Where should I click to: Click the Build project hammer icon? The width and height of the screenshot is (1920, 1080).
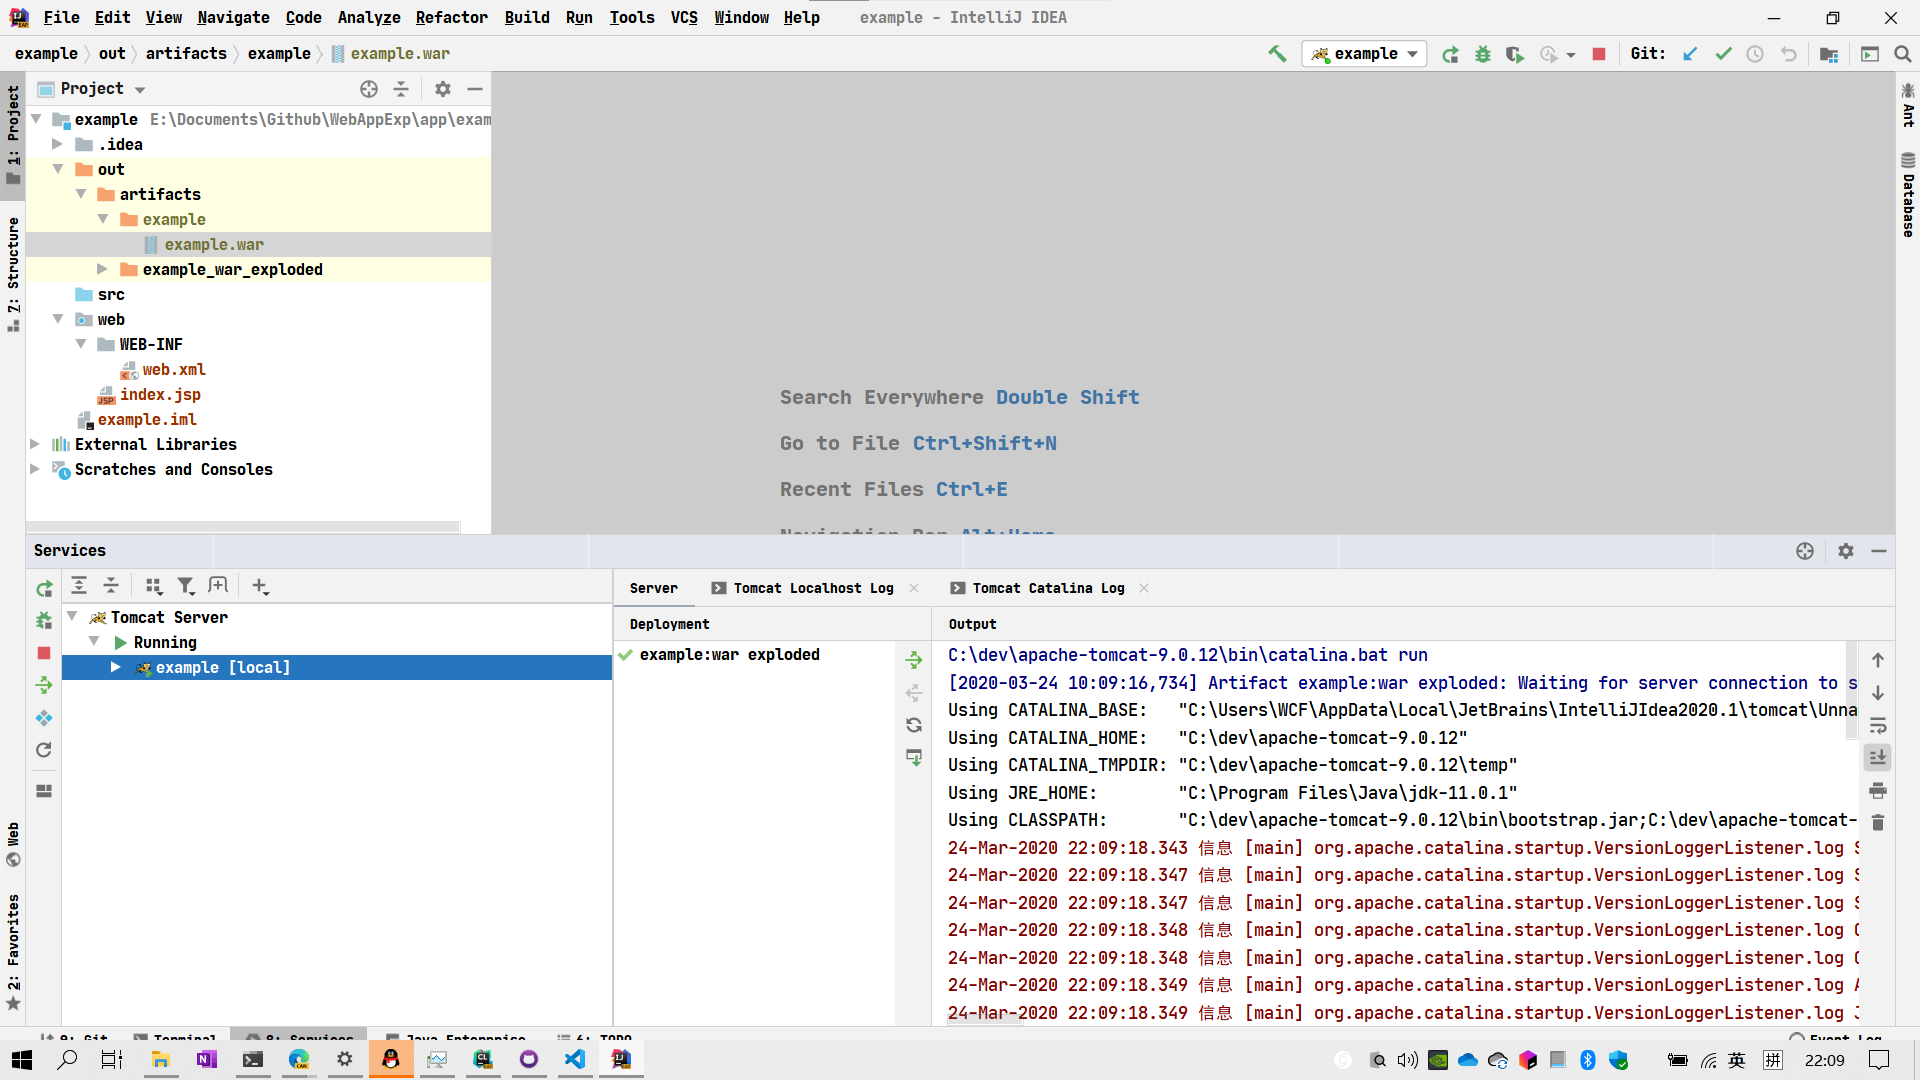(1277, 54)
